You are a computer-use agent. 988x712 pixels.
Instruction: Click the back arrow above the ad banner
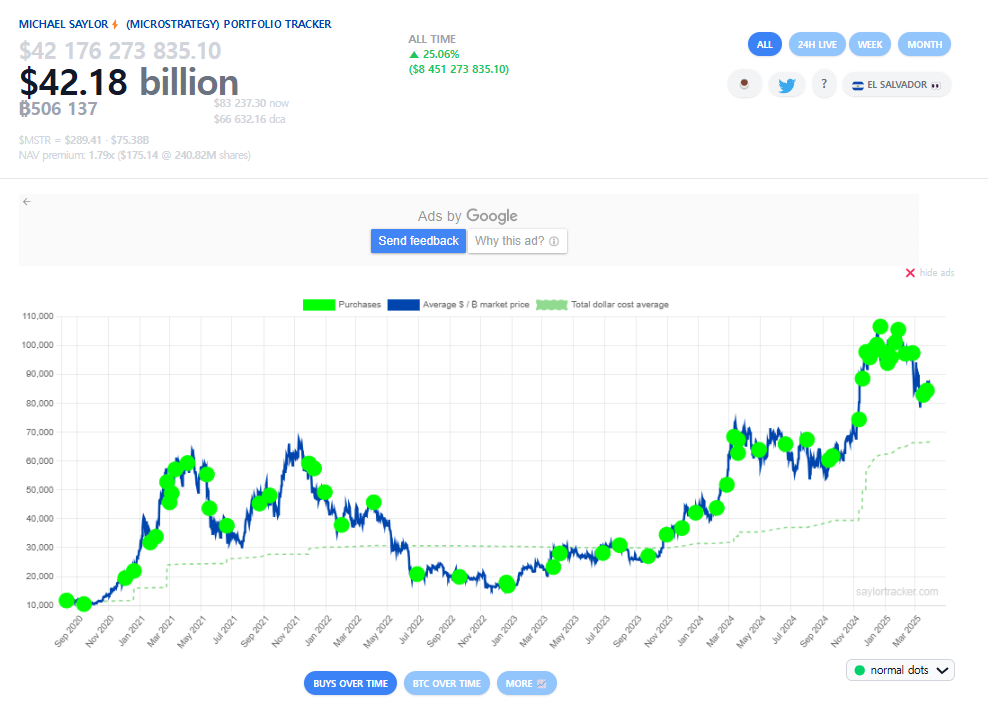pyautogui.click(x=27, y=201)
